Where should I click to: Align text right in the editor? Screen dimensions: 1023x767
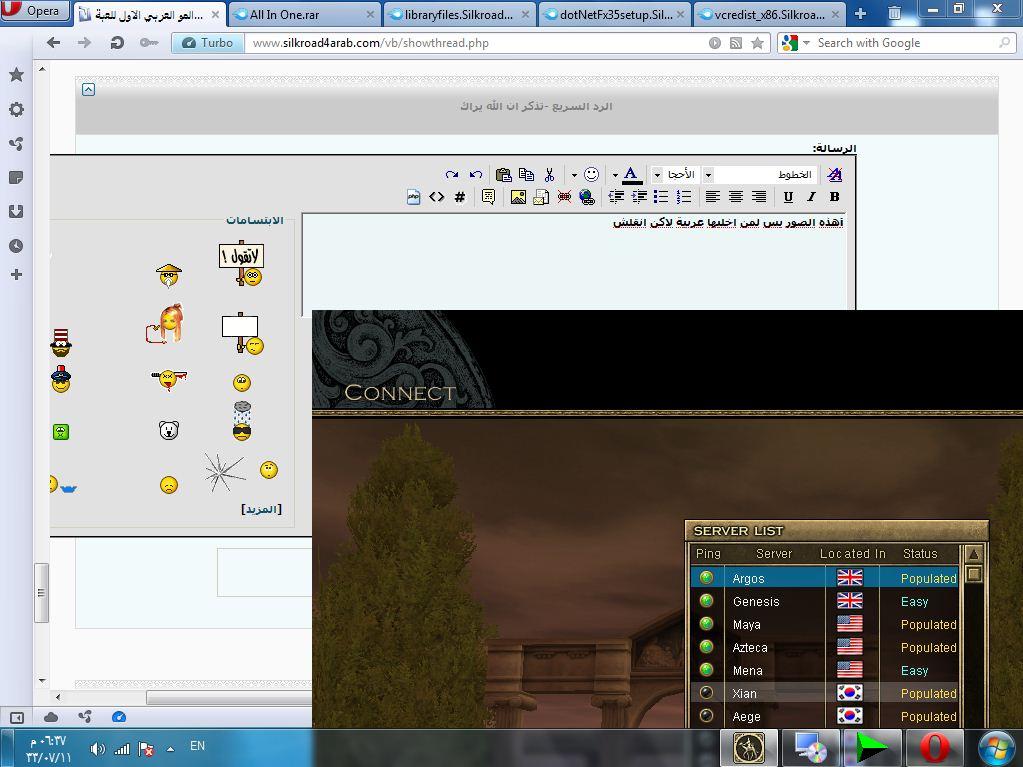coord(758,196)
